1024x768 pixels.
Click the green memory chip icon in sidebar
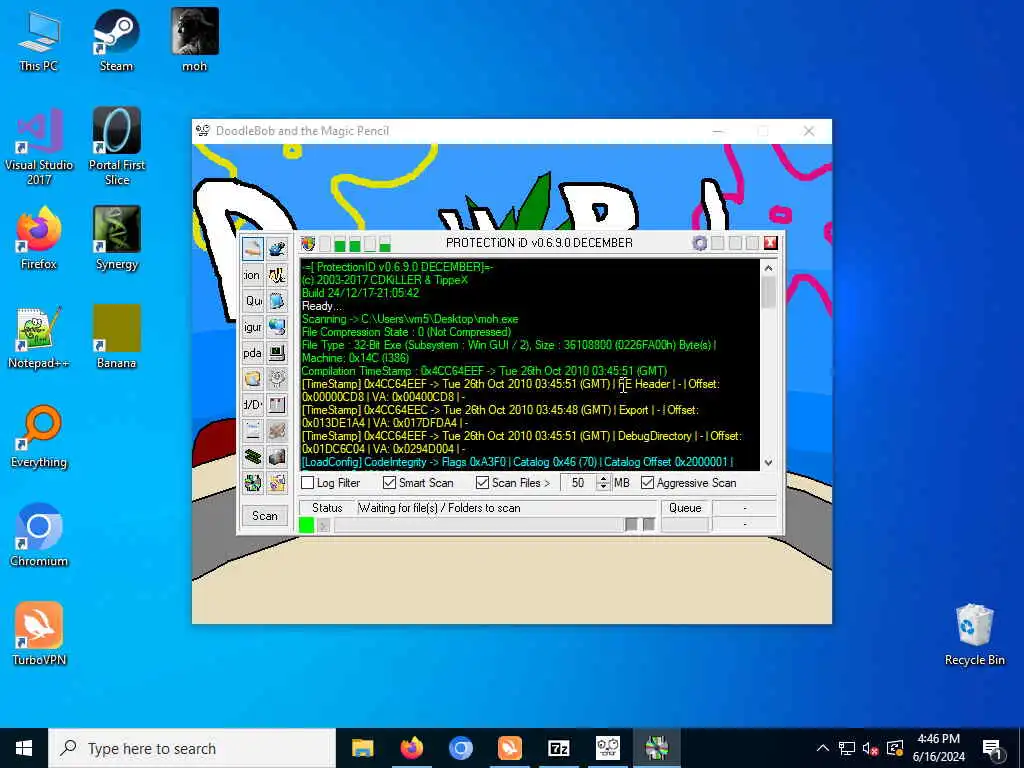click(253, 456)
